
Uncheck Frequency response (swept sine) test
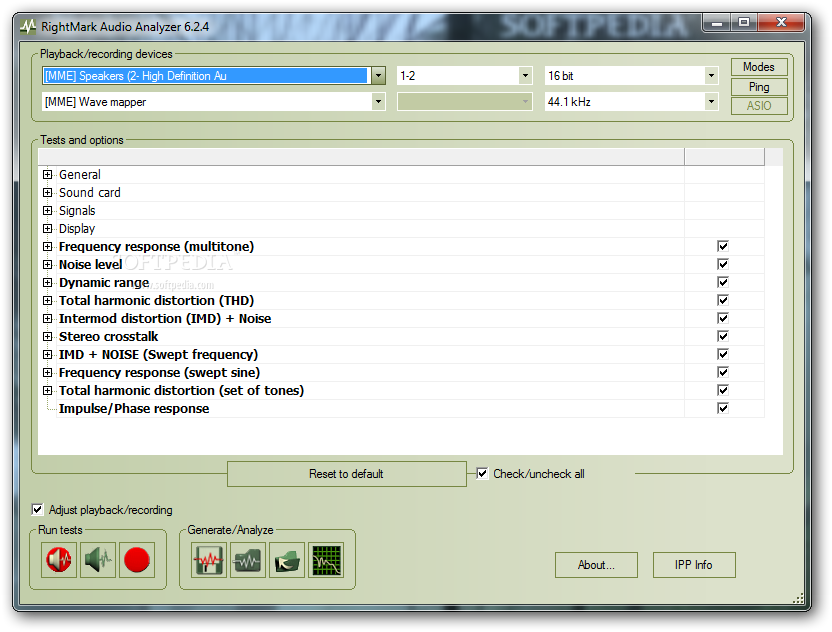point(723,373)
